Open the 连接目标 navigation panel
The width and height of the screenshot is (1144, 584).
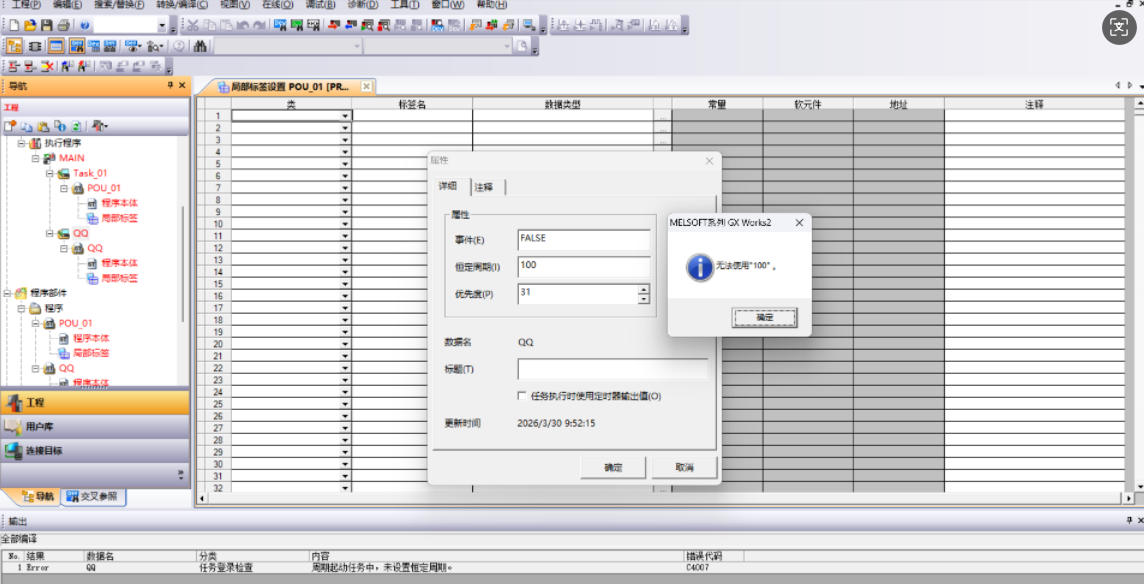coord(95,450)
